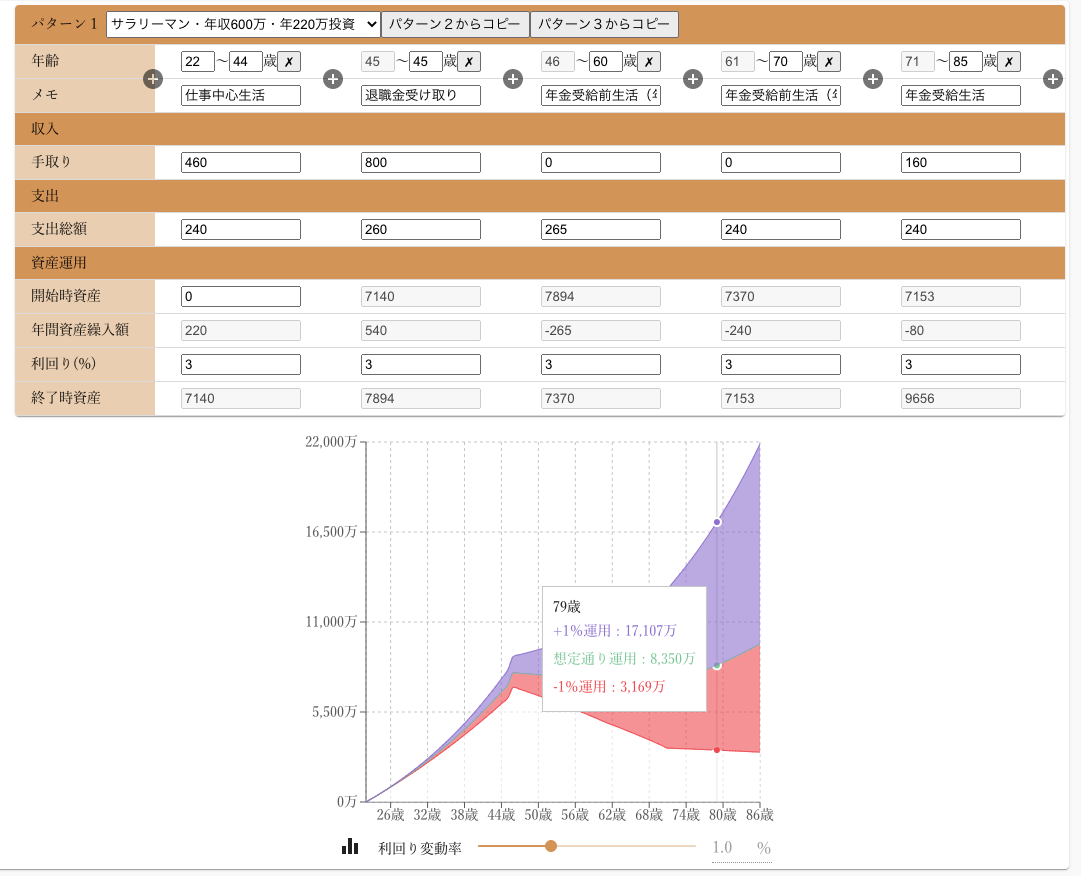Image resolution: width=1081 pixels, height=876 pixels.
Task: Remove the 61~70歳 period using ✗
Action: pos(829,62)
